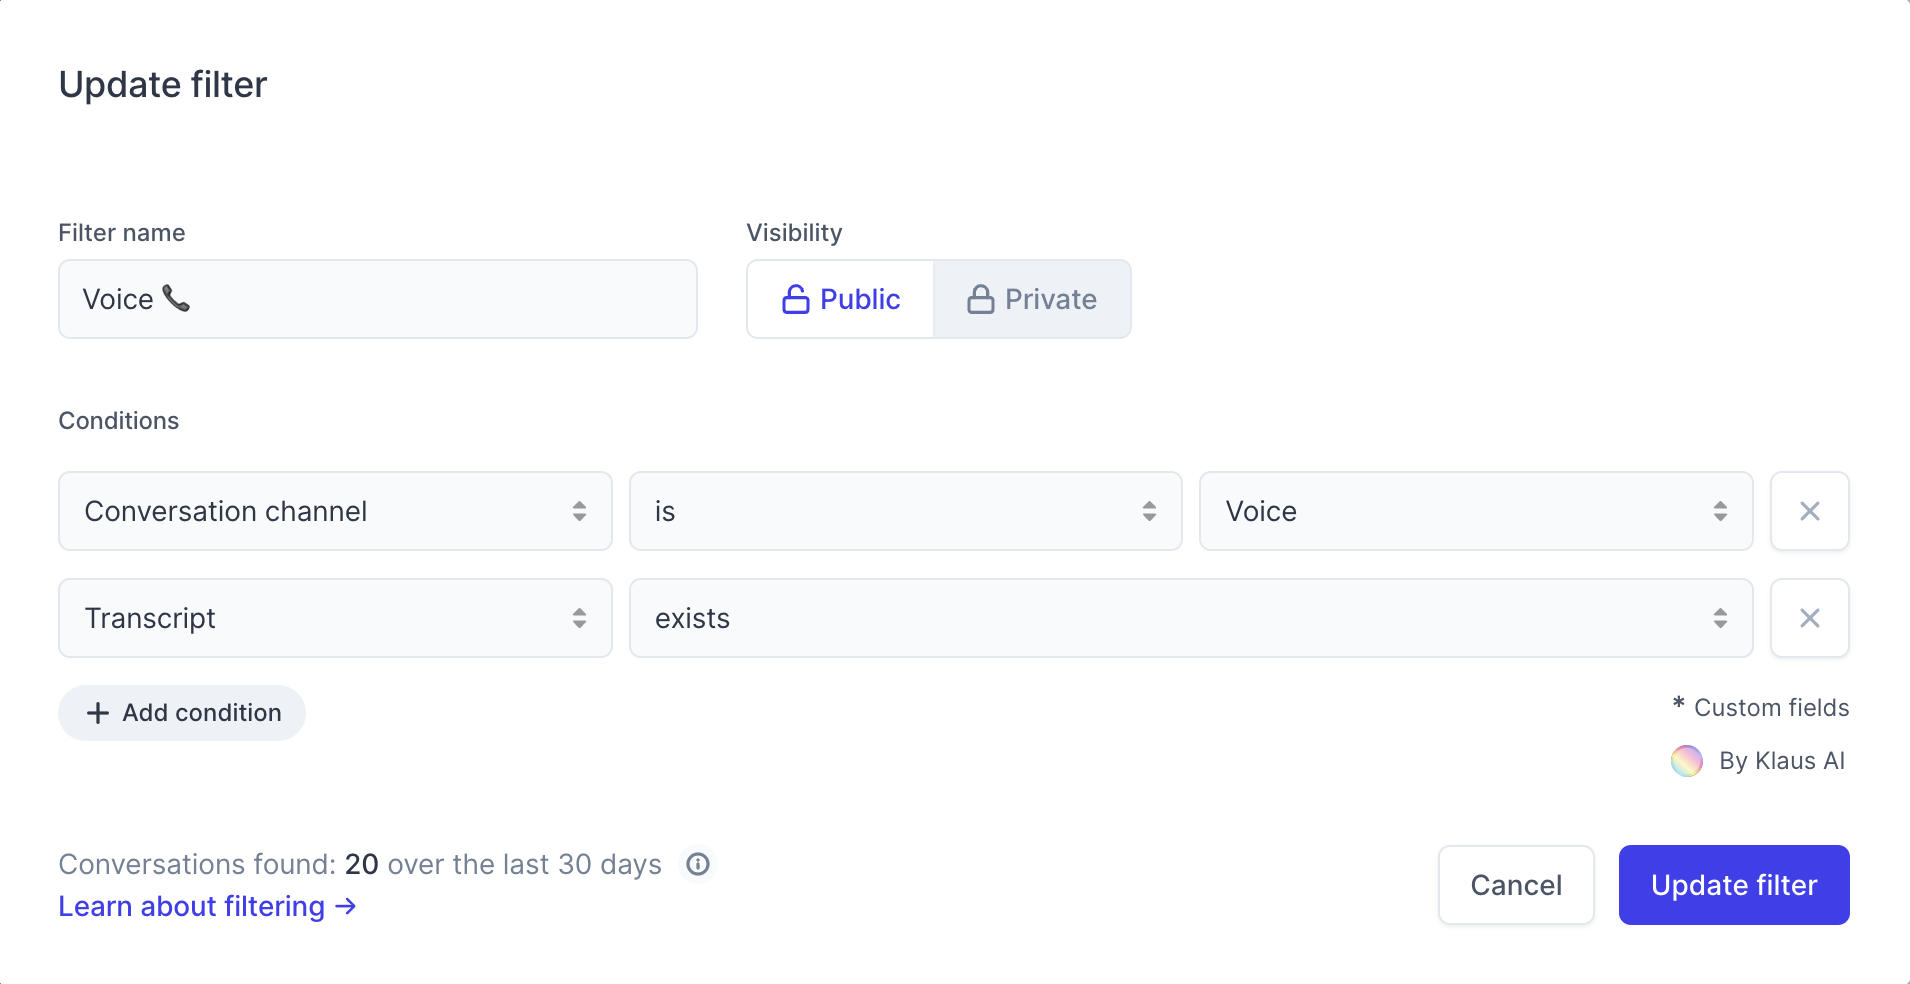The image size is (1910, 984).
Task: Click the plus icon in Add condition
Action: [98, 713]
